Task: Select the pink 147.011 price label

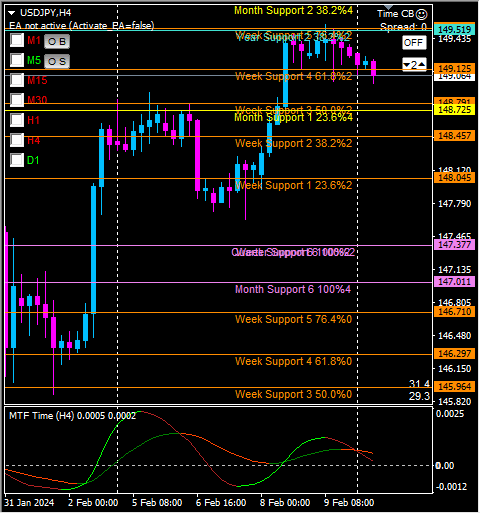Action: 454,282
